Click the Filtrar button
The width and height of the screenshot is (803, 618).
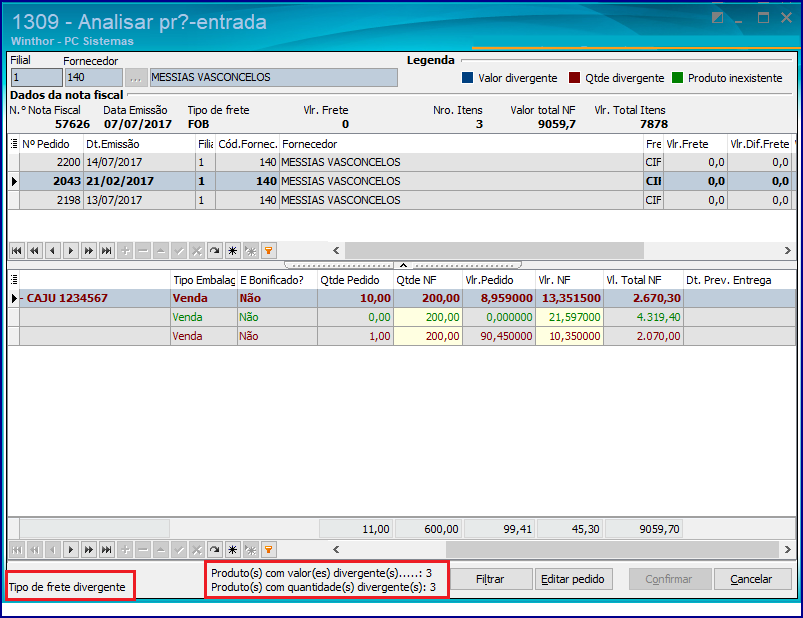click(x=490, y=579)
